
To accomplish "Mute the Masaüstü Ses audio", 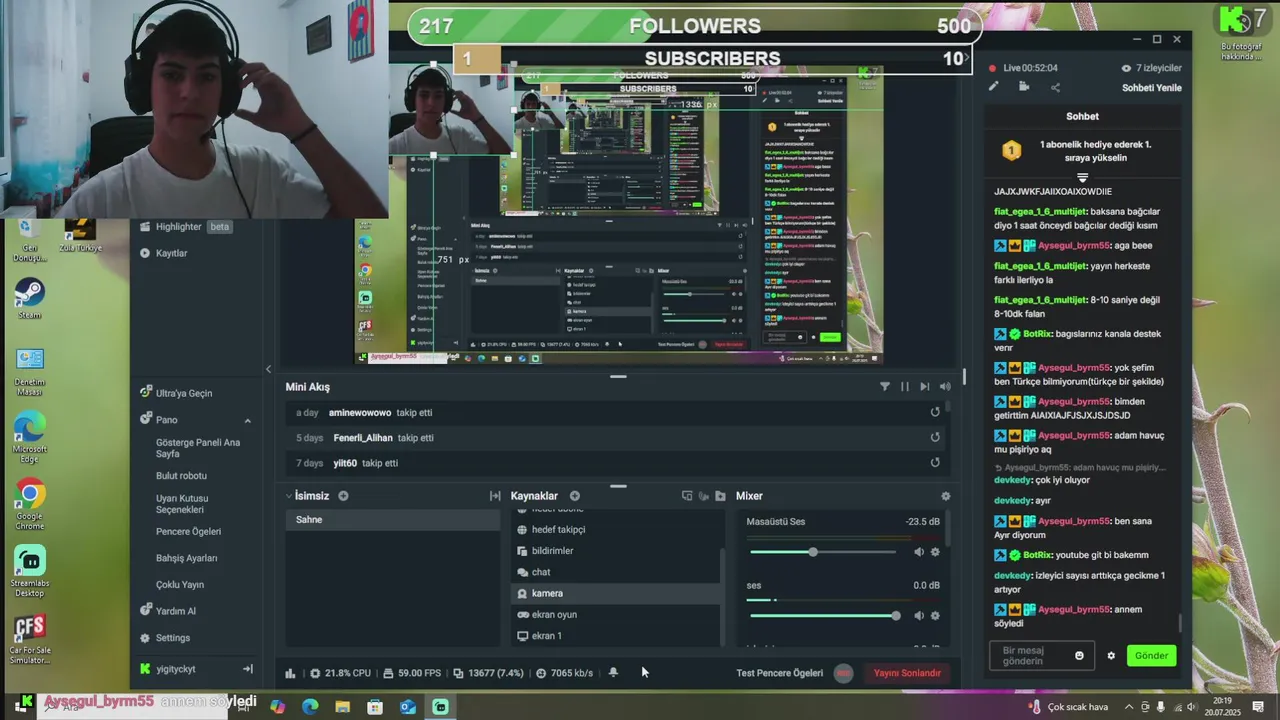I will [x=919, y=552].
